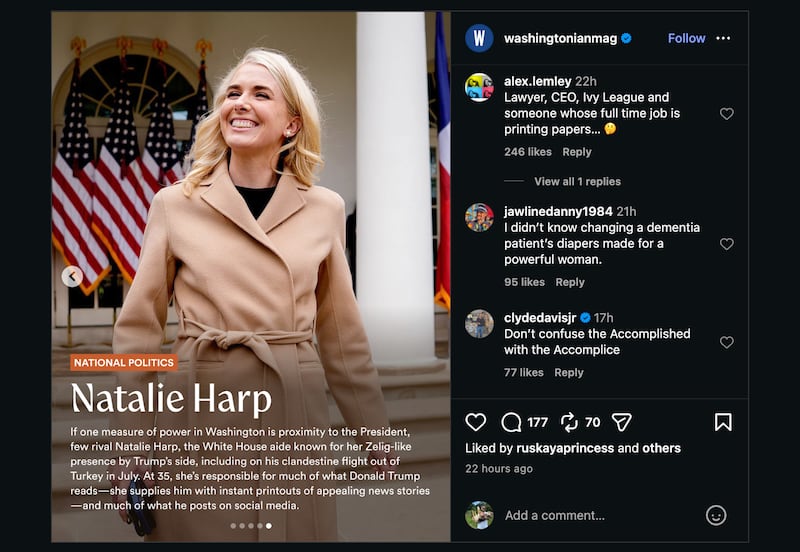Open clydedavisjr's profile picture
Viewport: 800px width, 552px height.
pyautogui.click(x=479, y=323)
